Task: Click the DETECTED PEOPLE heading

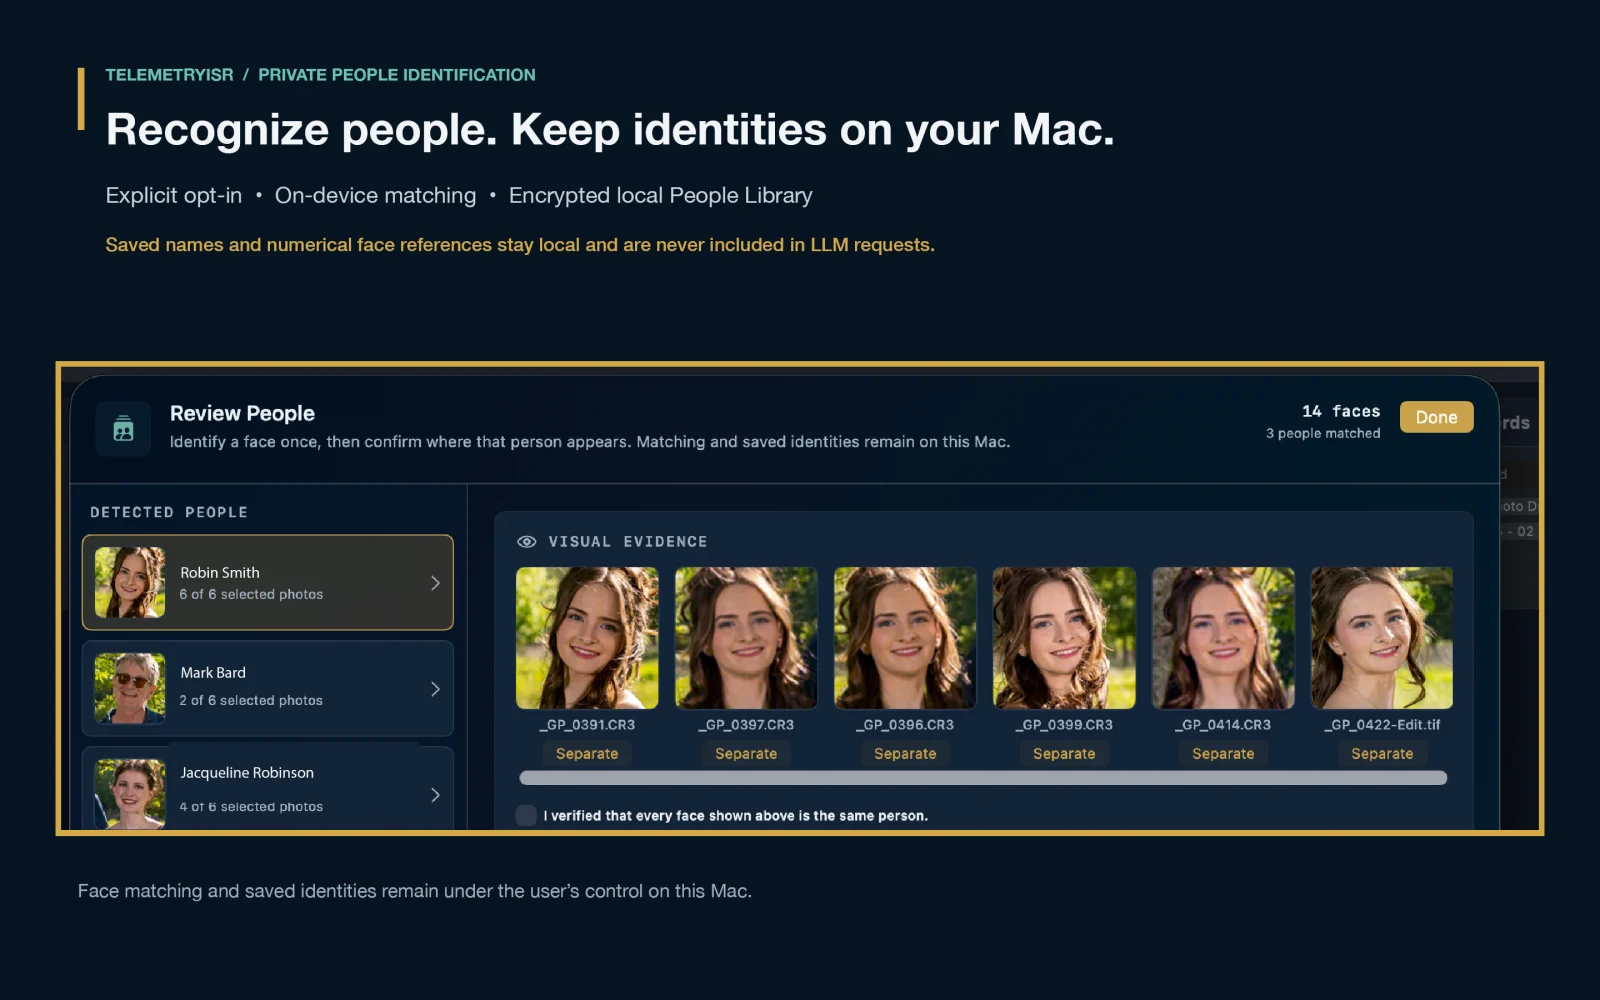Action: 169,512
